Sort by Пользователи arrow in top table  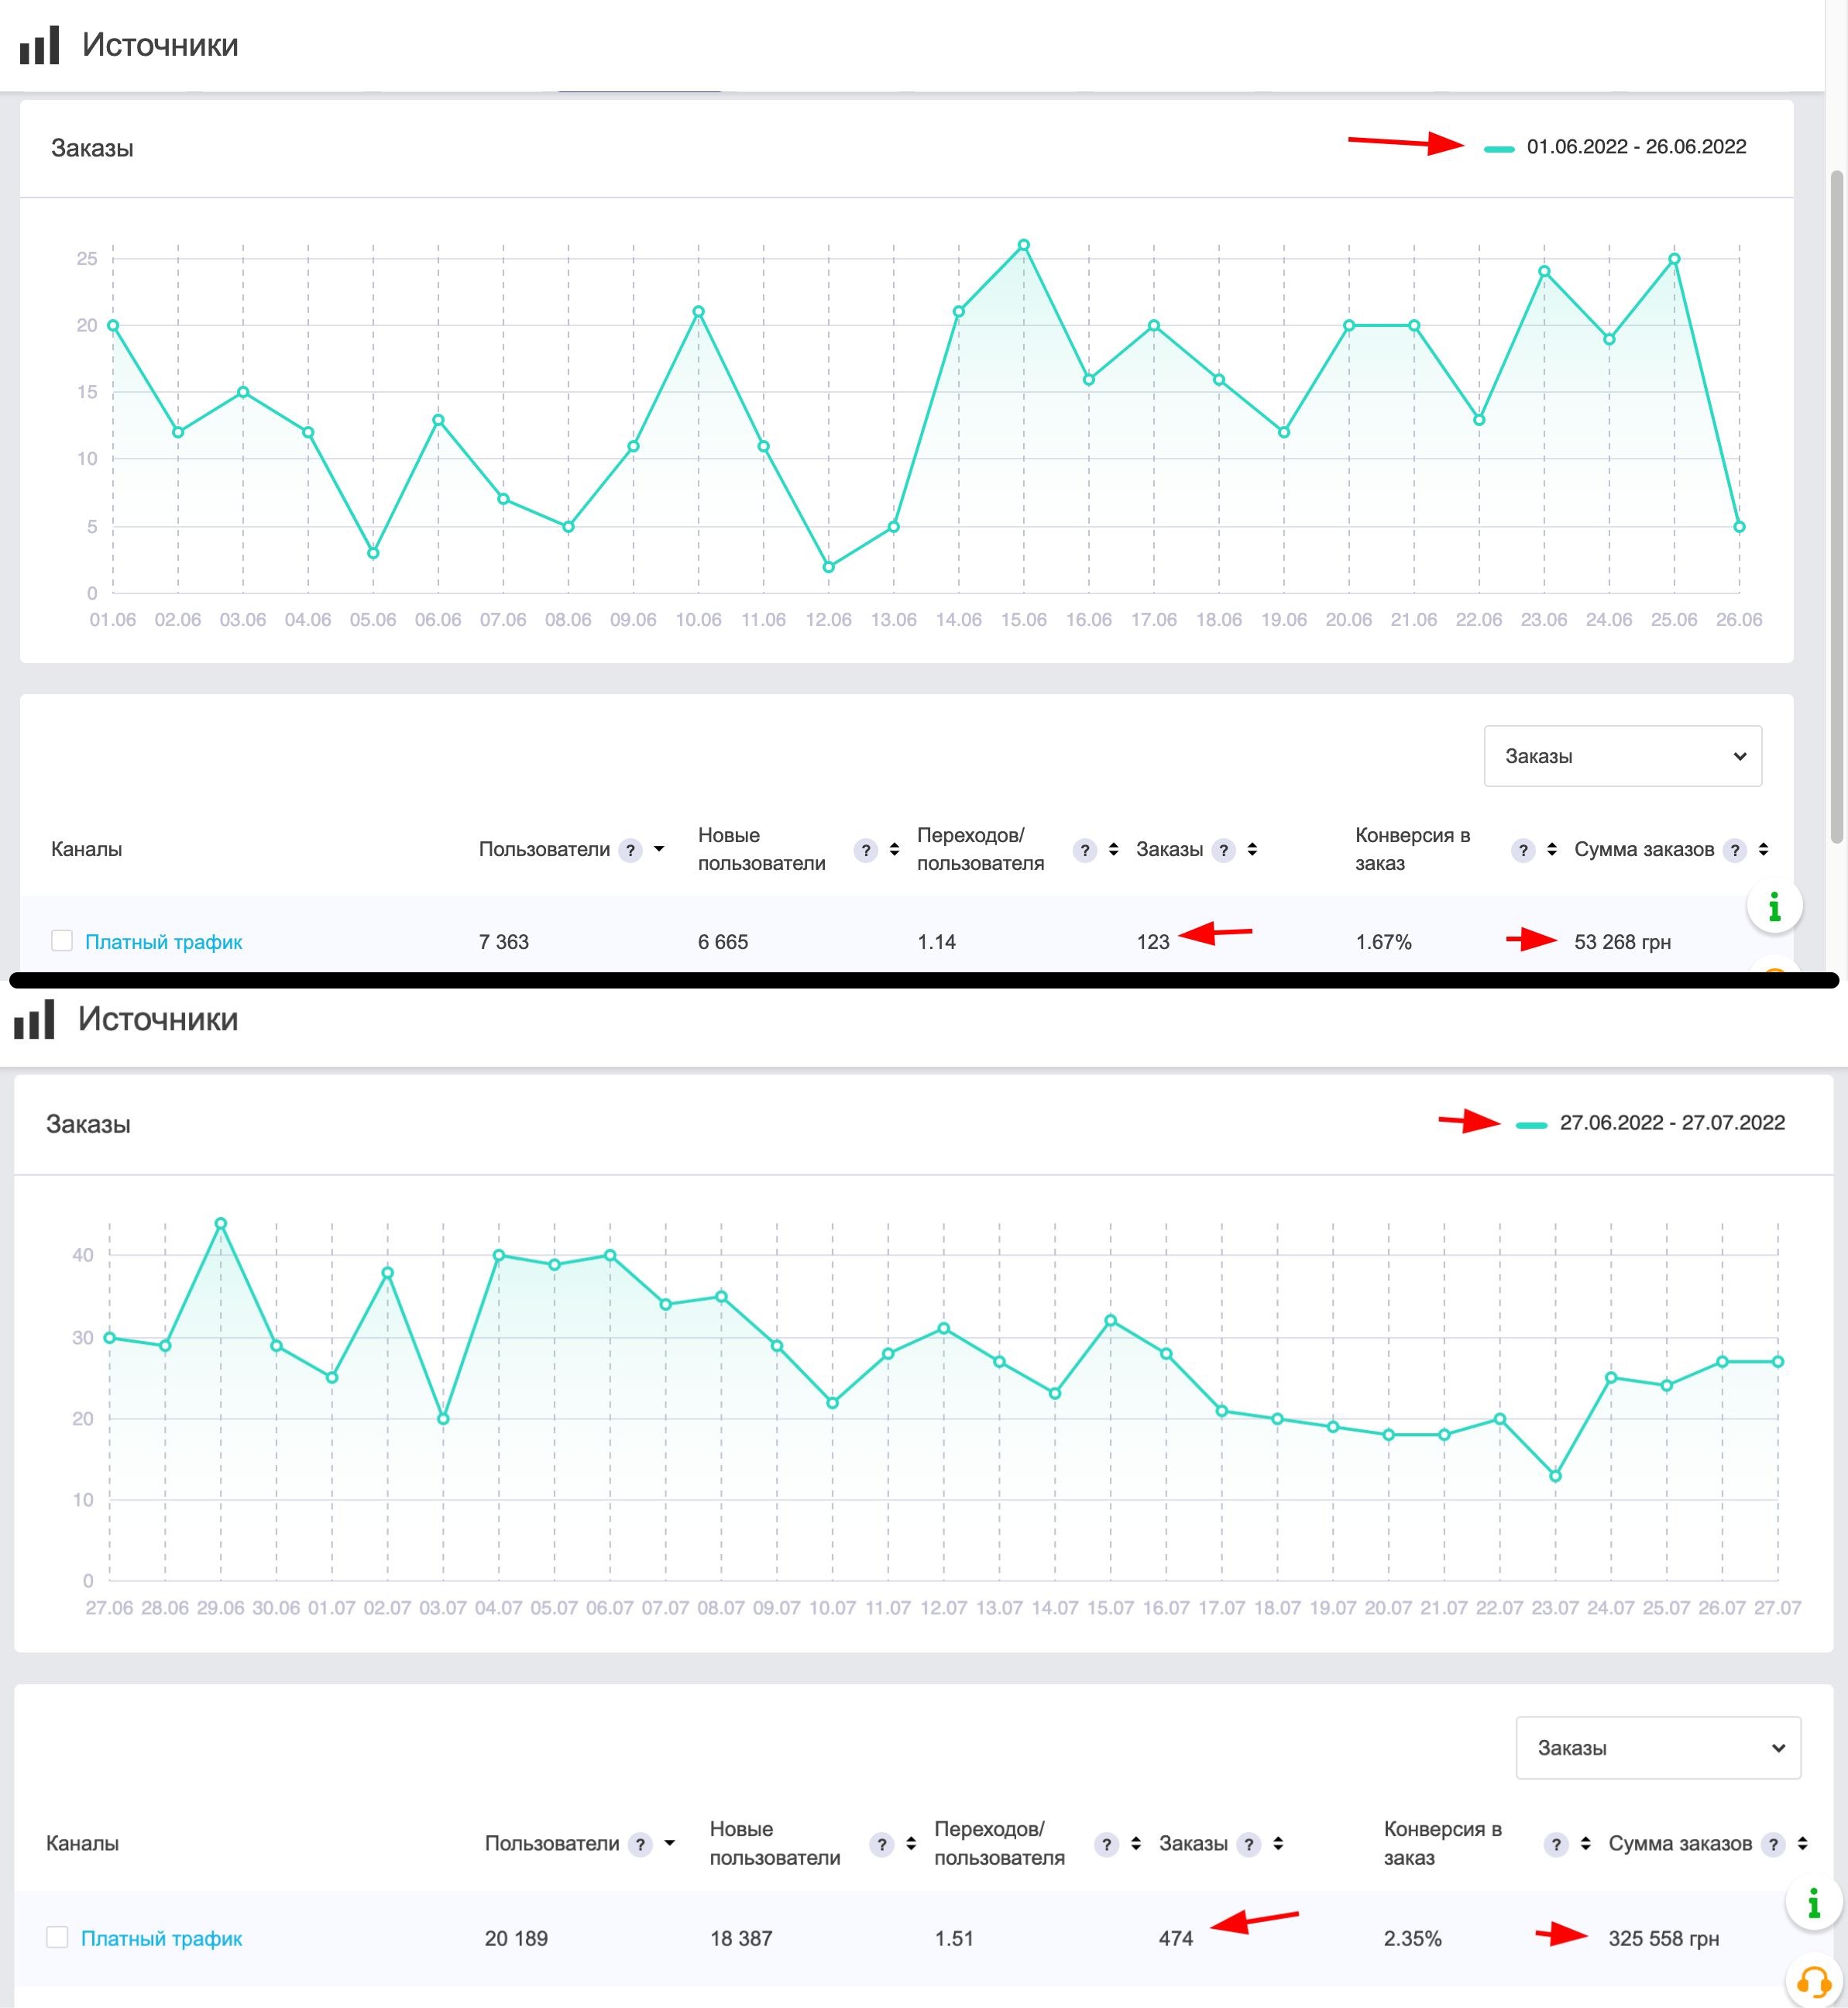659,849
